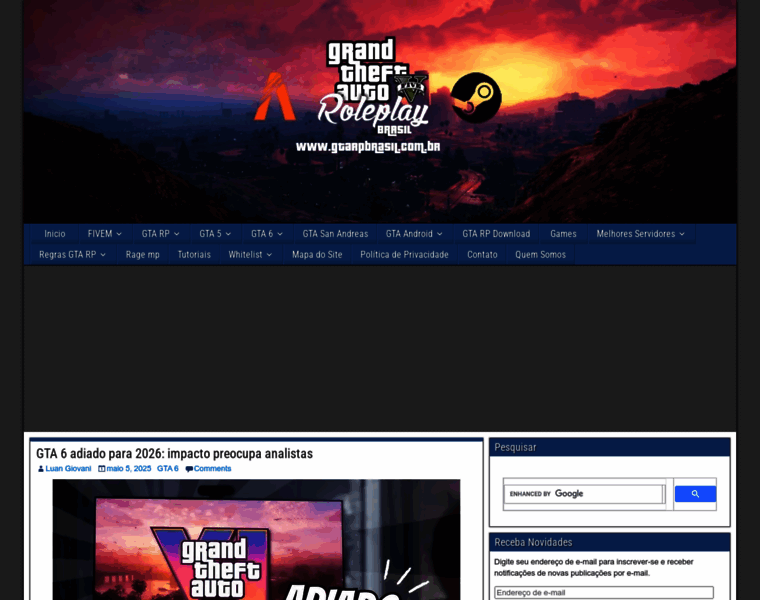Expand the GTA 6 dropdown menu
The height and width of the screenshot is (600, 760).
click(x=267, y=234)
